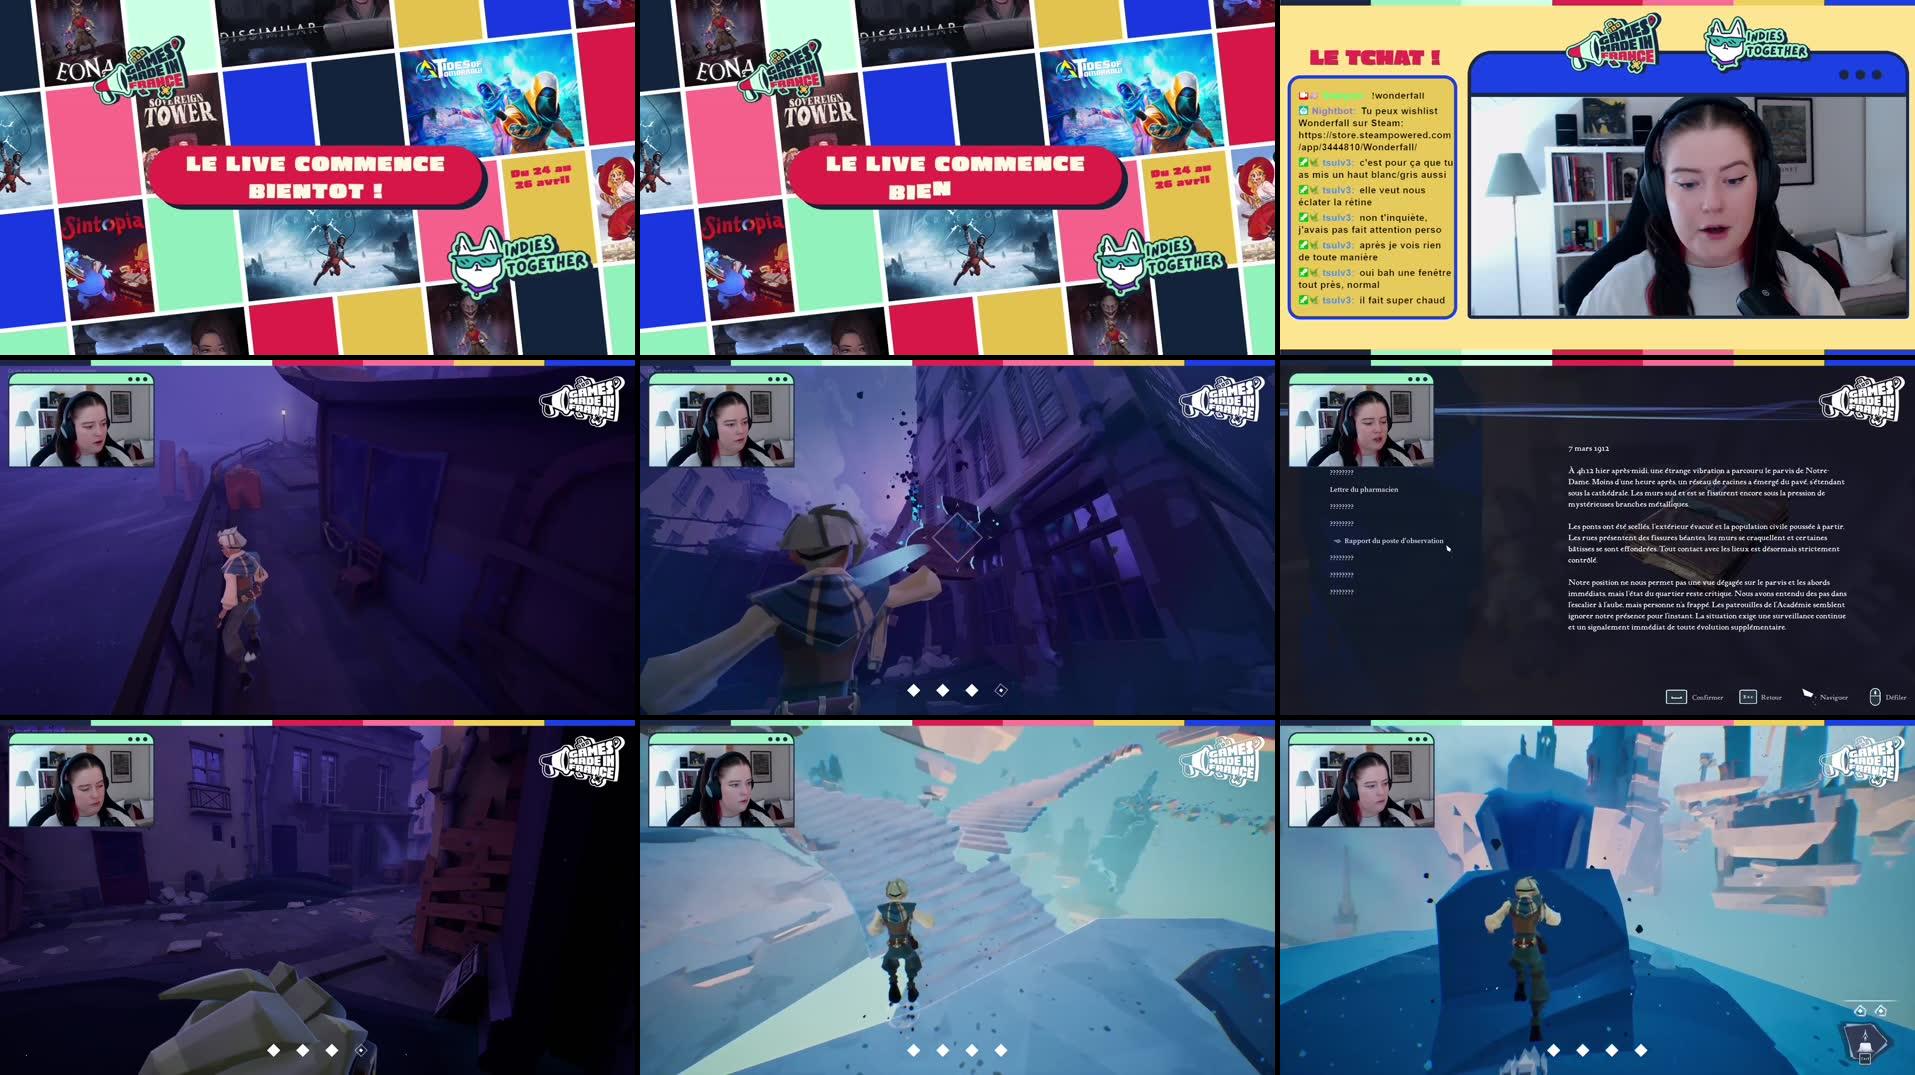The height and width of the screenshot is (1075, 1915).
Task: Open the Wonderfall Steam store link in chat
Action: [1374, 141]
